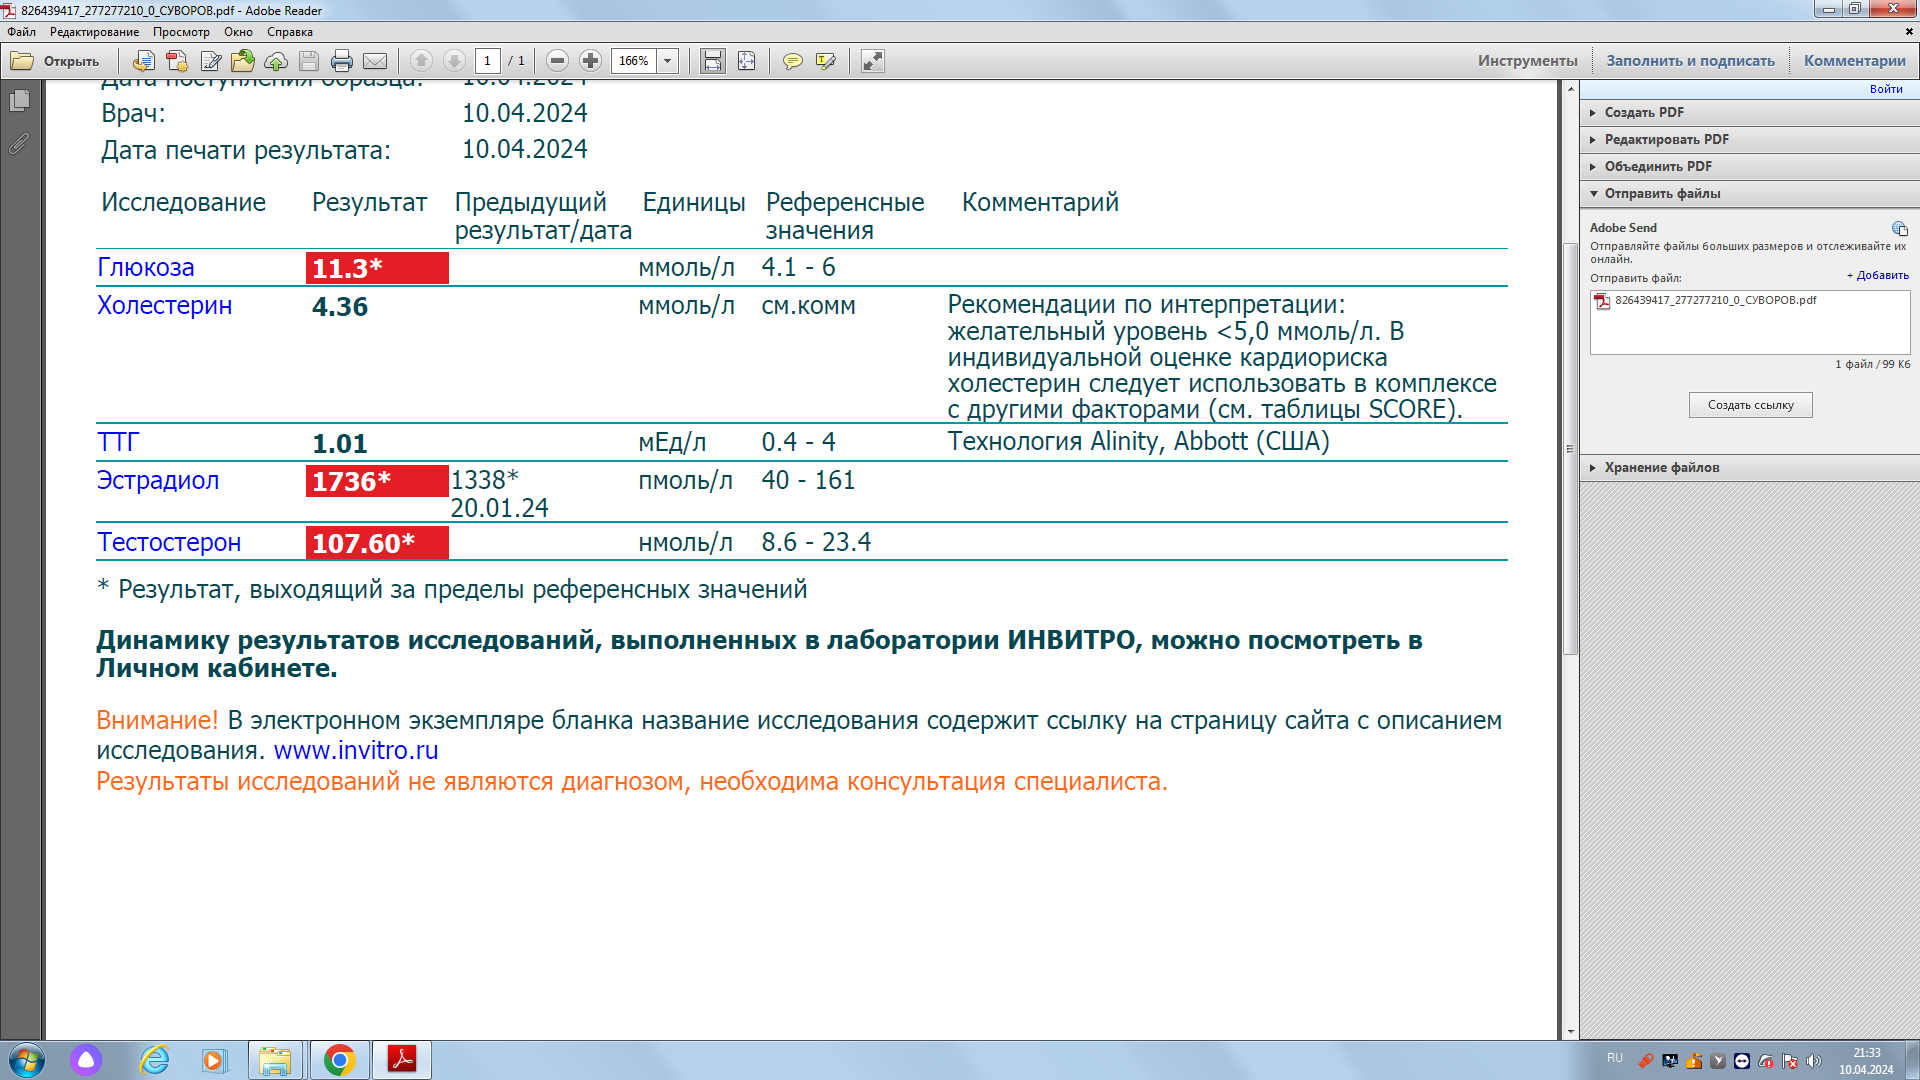This screenshot has height=1080, width=1920.
Task: Collapse the Отправить файлы section
Action: [x=1661, y=193]
